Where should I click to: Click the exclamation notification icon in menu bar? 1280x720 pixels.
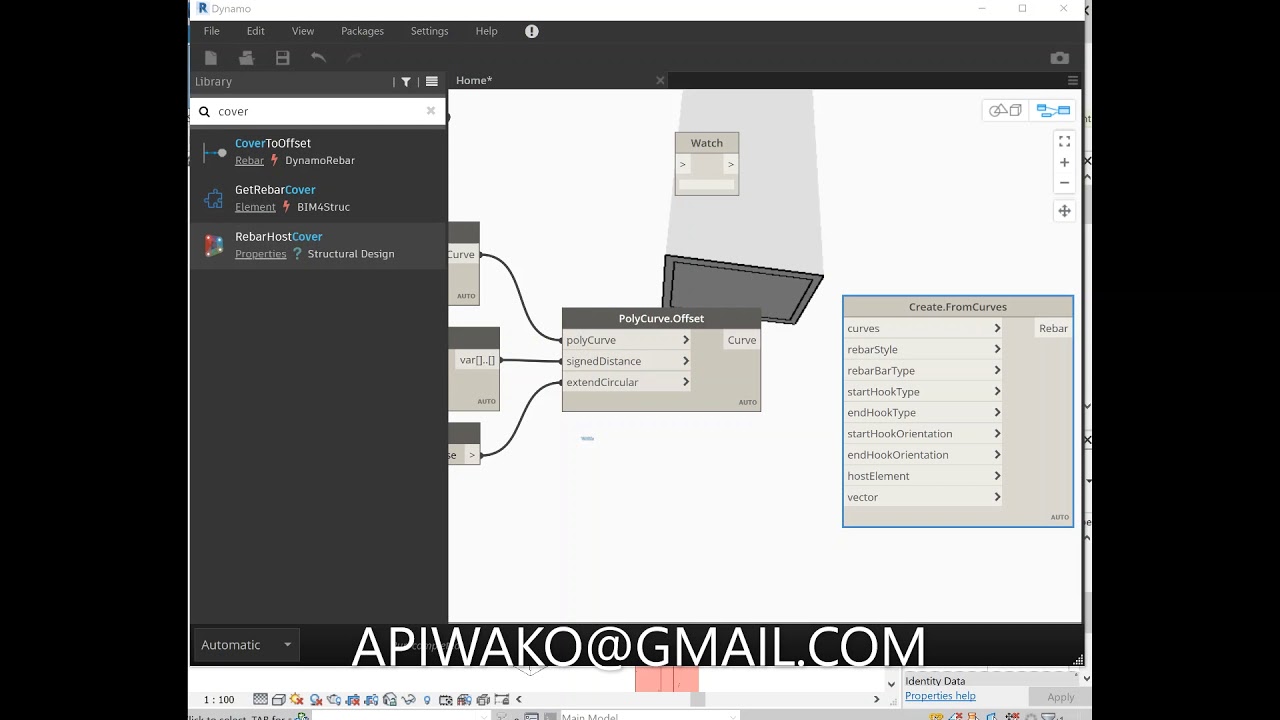pos(532,31)
